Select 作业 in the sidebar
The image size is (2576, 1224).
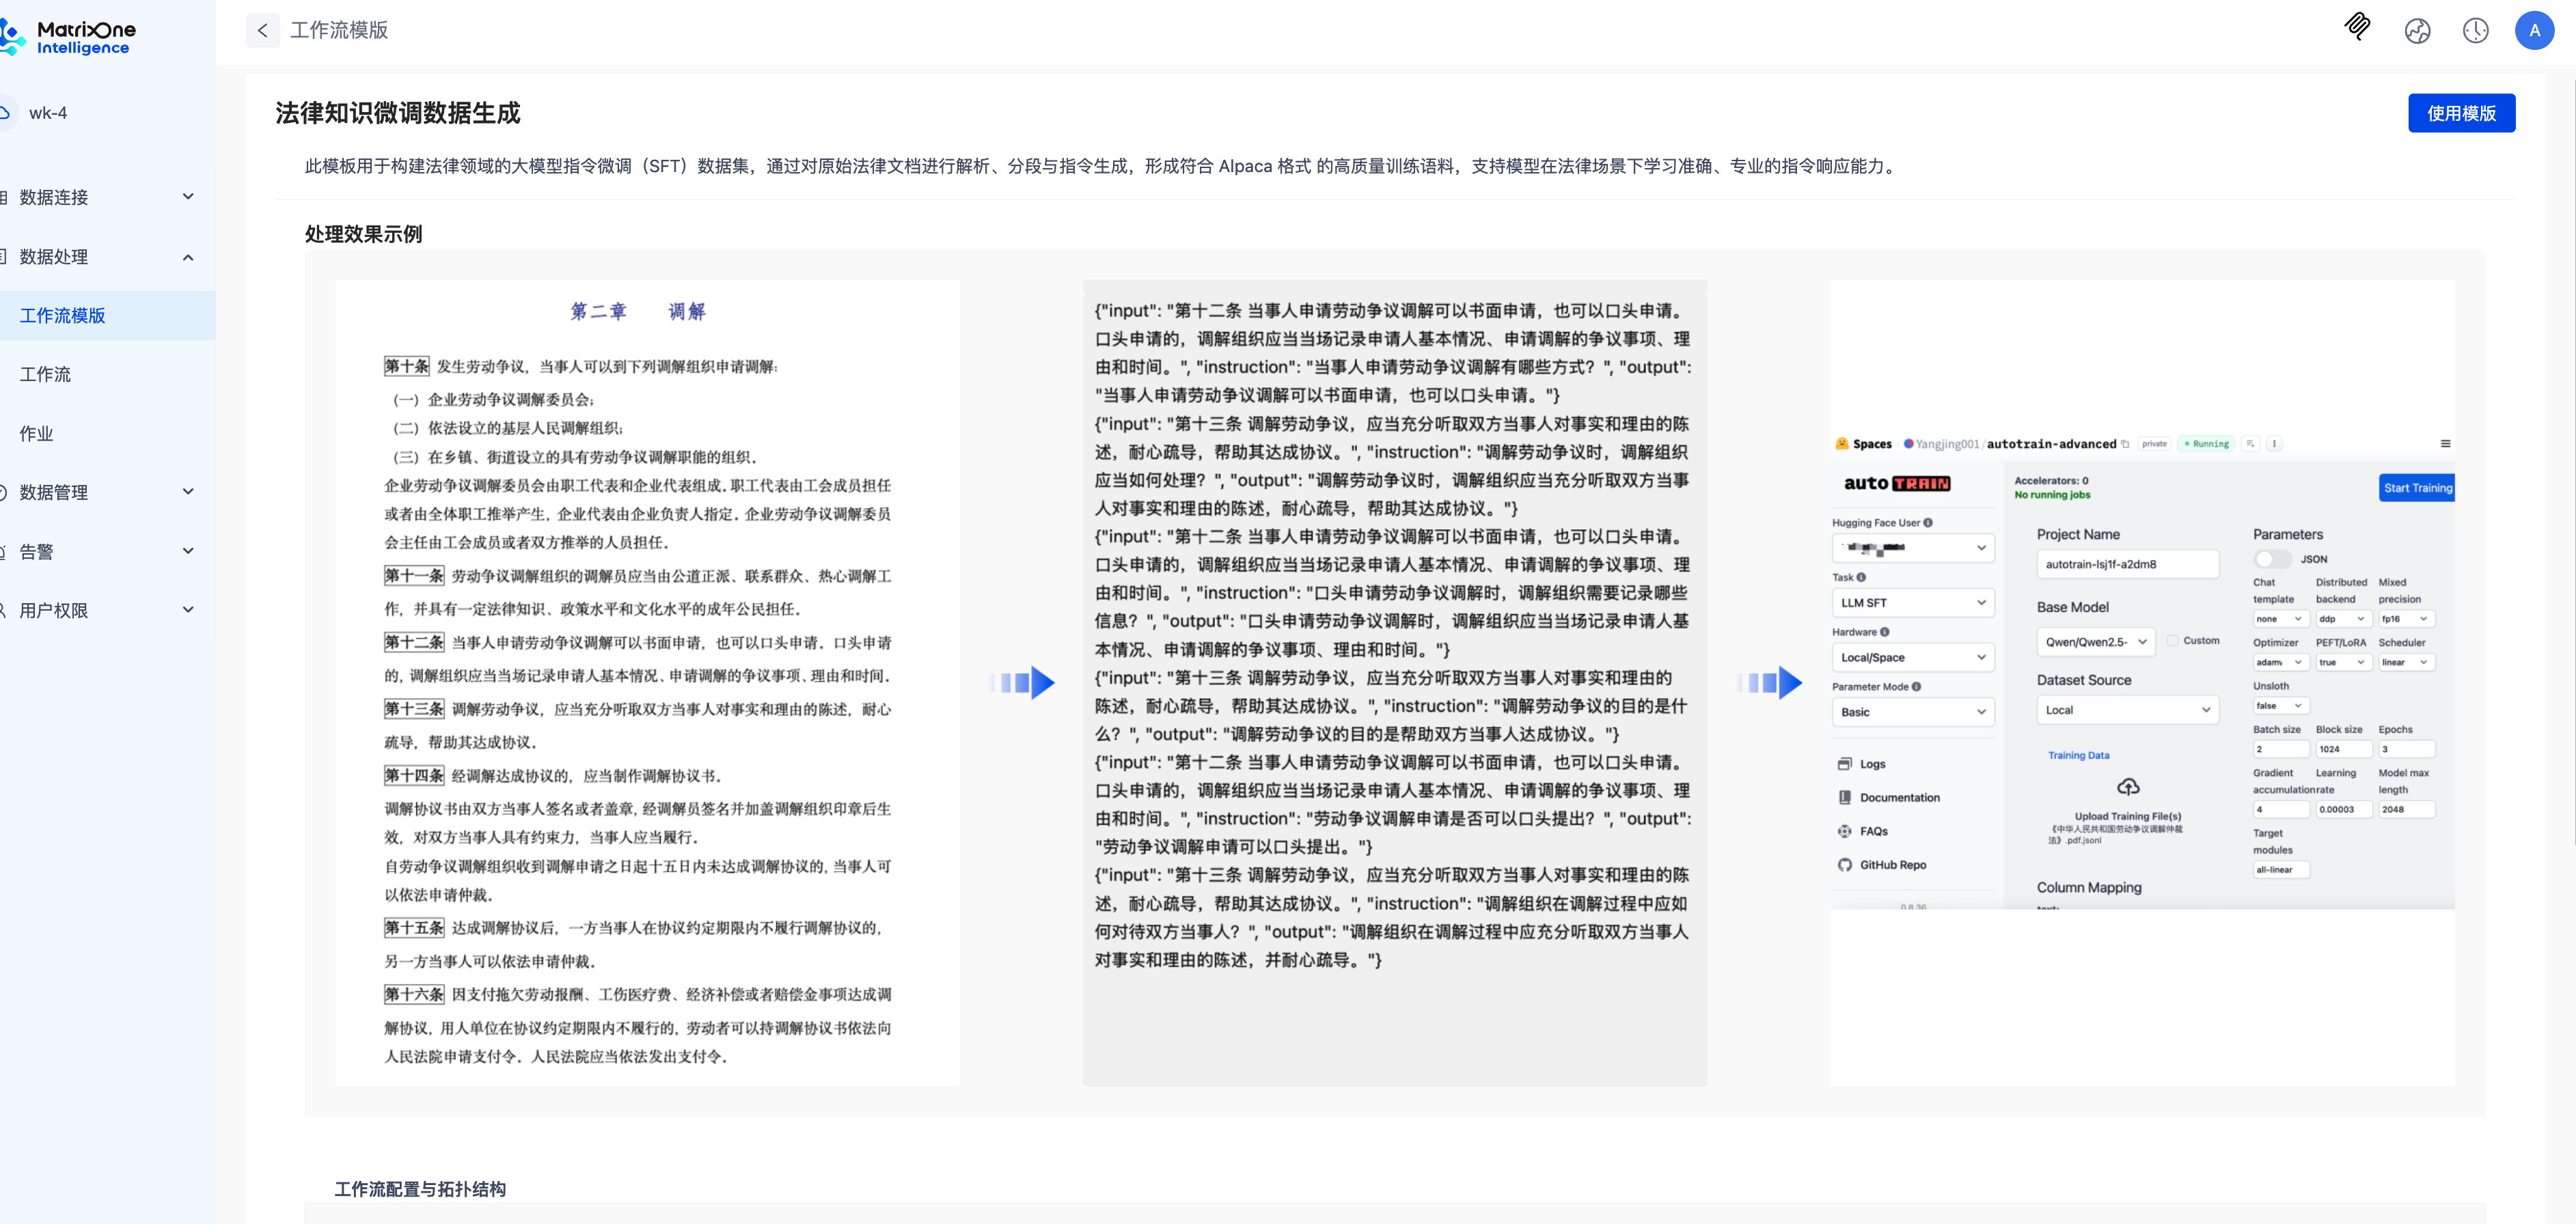[x=36, y=433]
